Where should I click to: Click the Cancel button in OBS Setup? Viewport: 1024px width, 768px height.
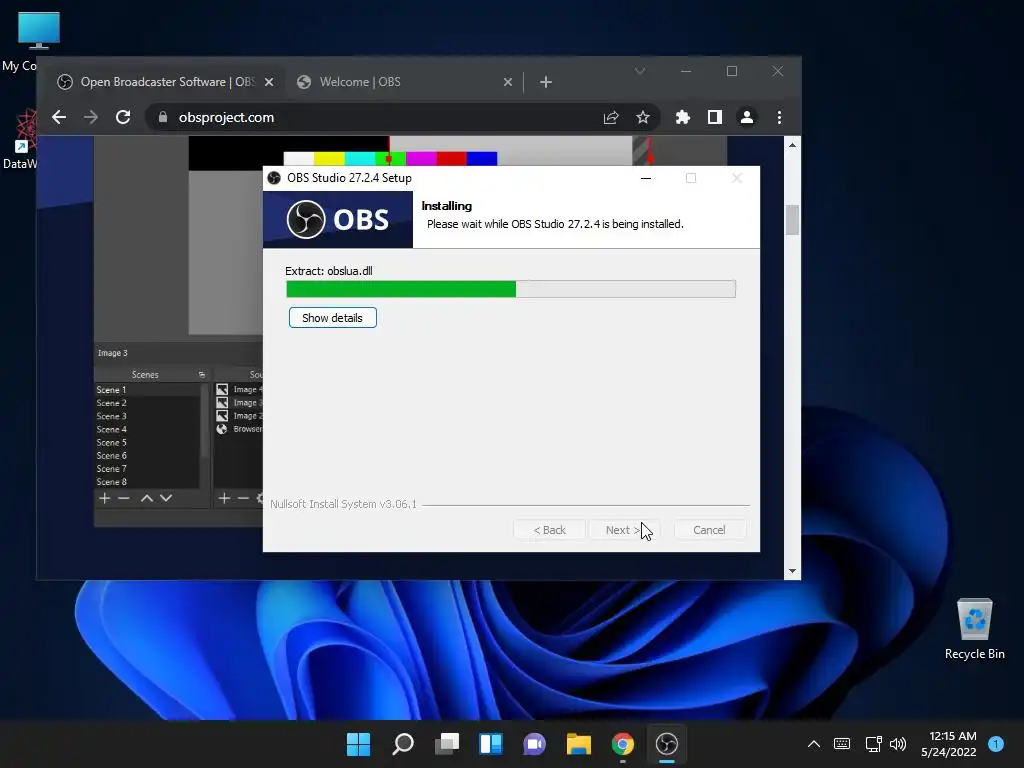(709, 530)
